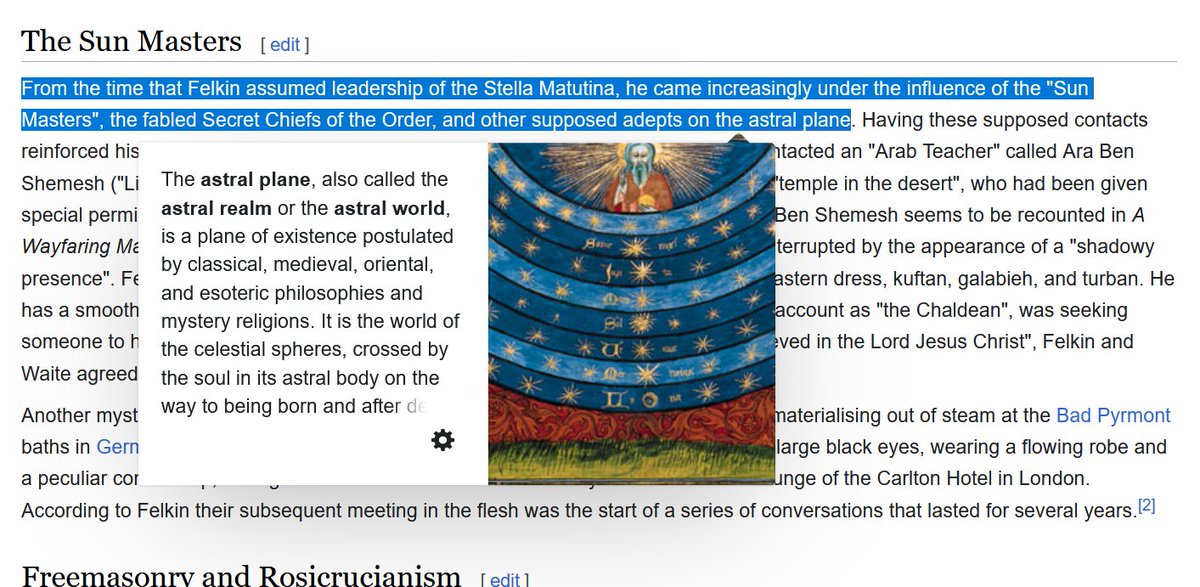Click the phrase 'temple in the desert'

867,184
